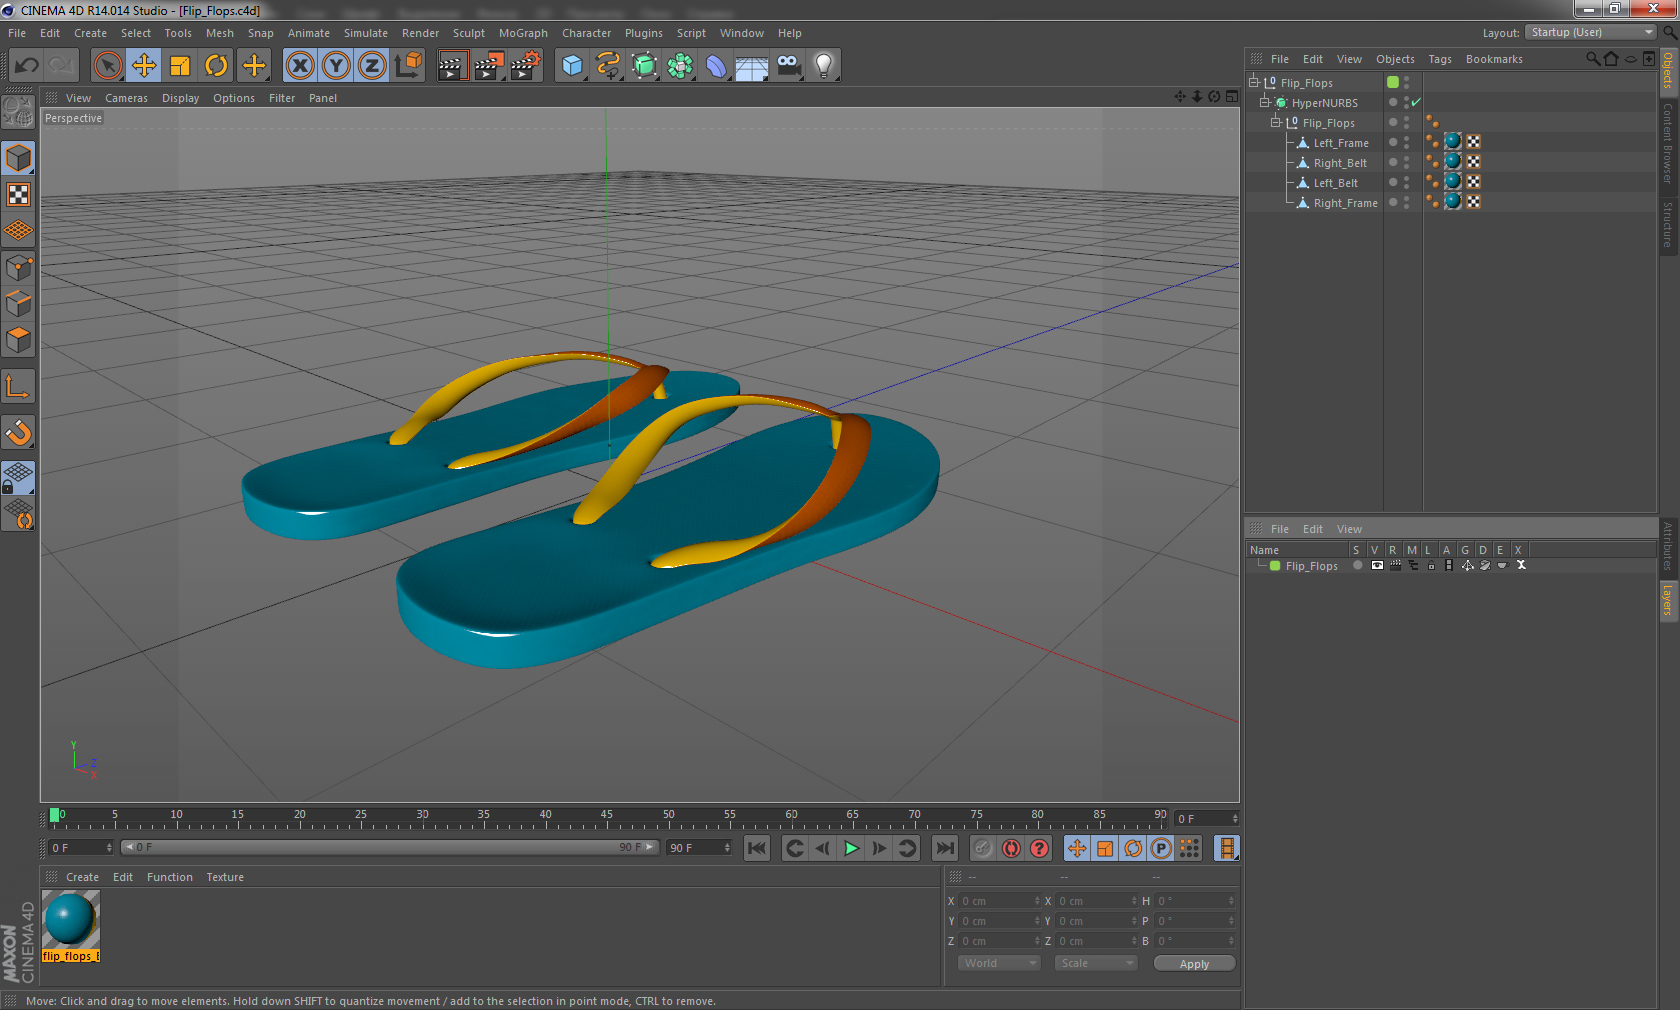Click the current frame field stepper
The height and width of the screenshot is (1010, 1680).
point(1235,818)
